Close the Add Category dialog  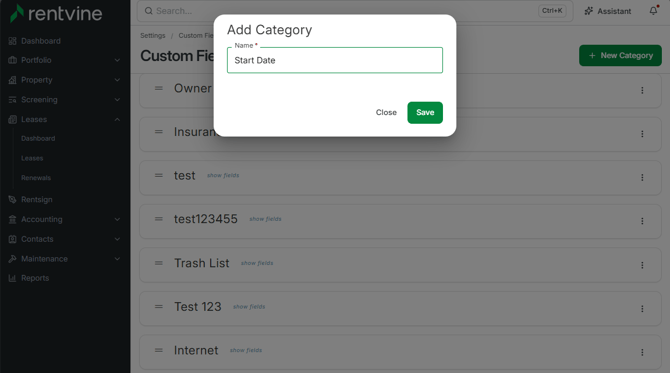(386, 112)
